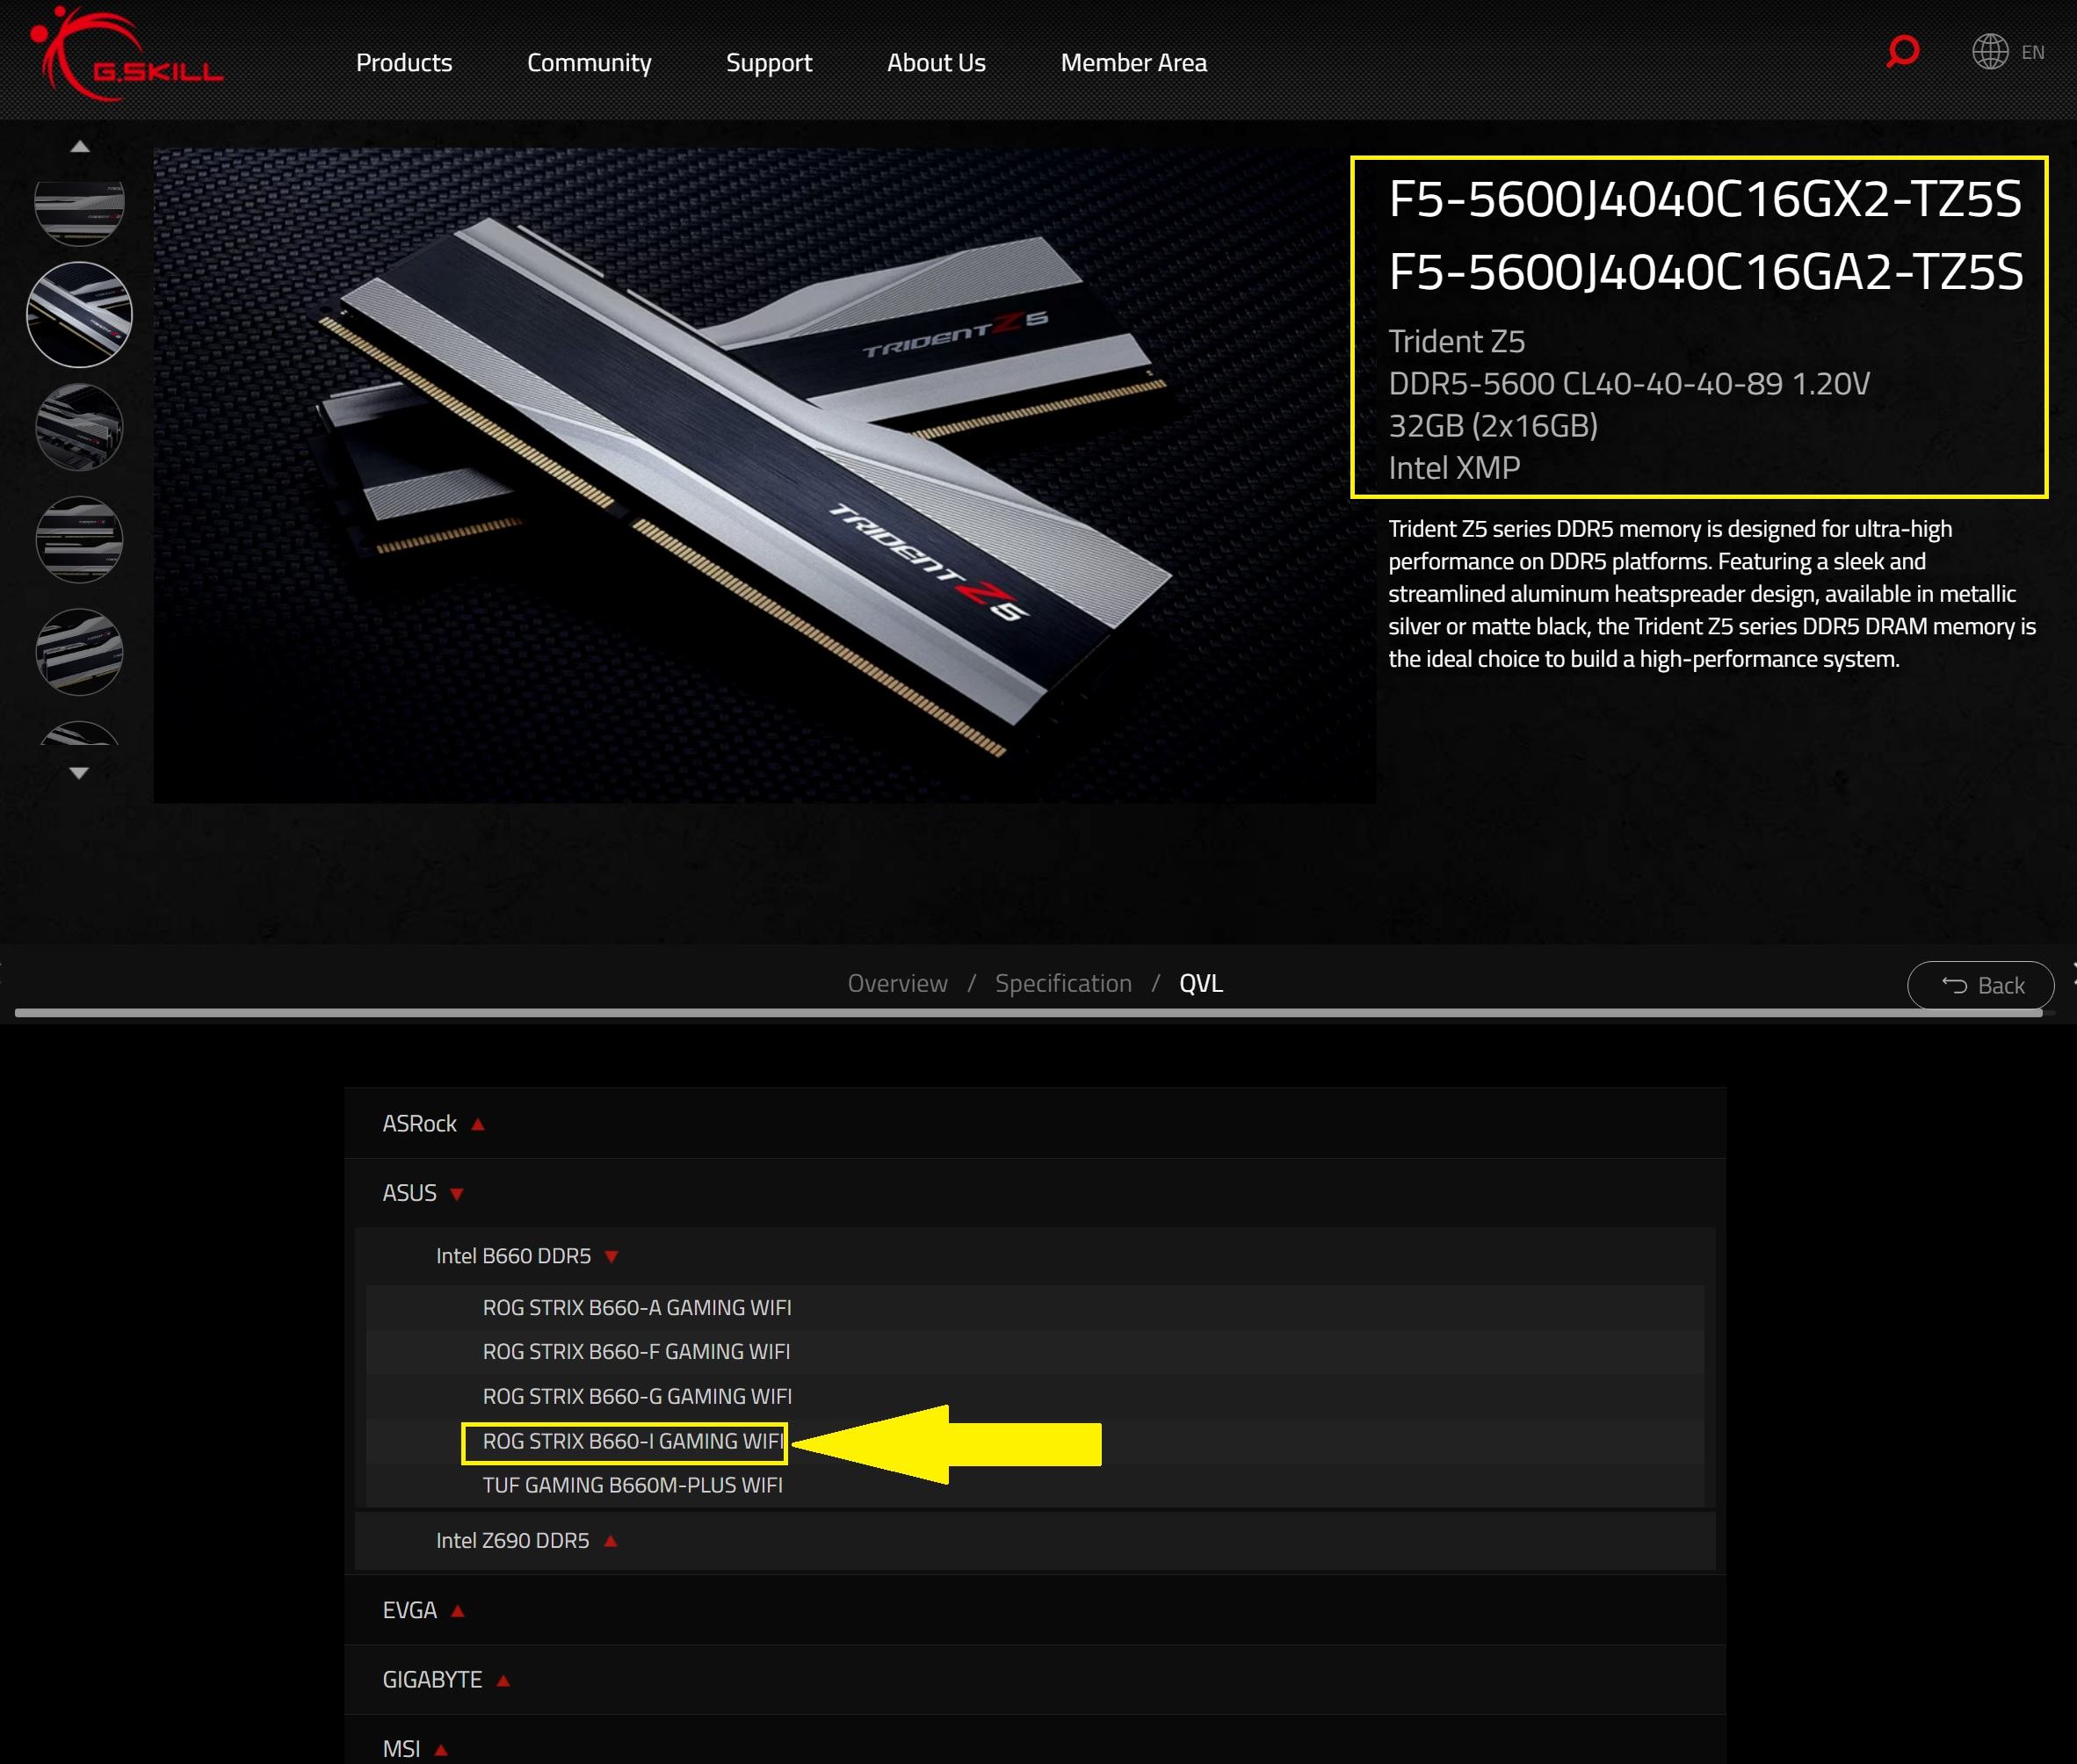Viewport: 2077px width, 1764px height.
Task: Select the fourth product thumbnail
Action: (79, 540)
